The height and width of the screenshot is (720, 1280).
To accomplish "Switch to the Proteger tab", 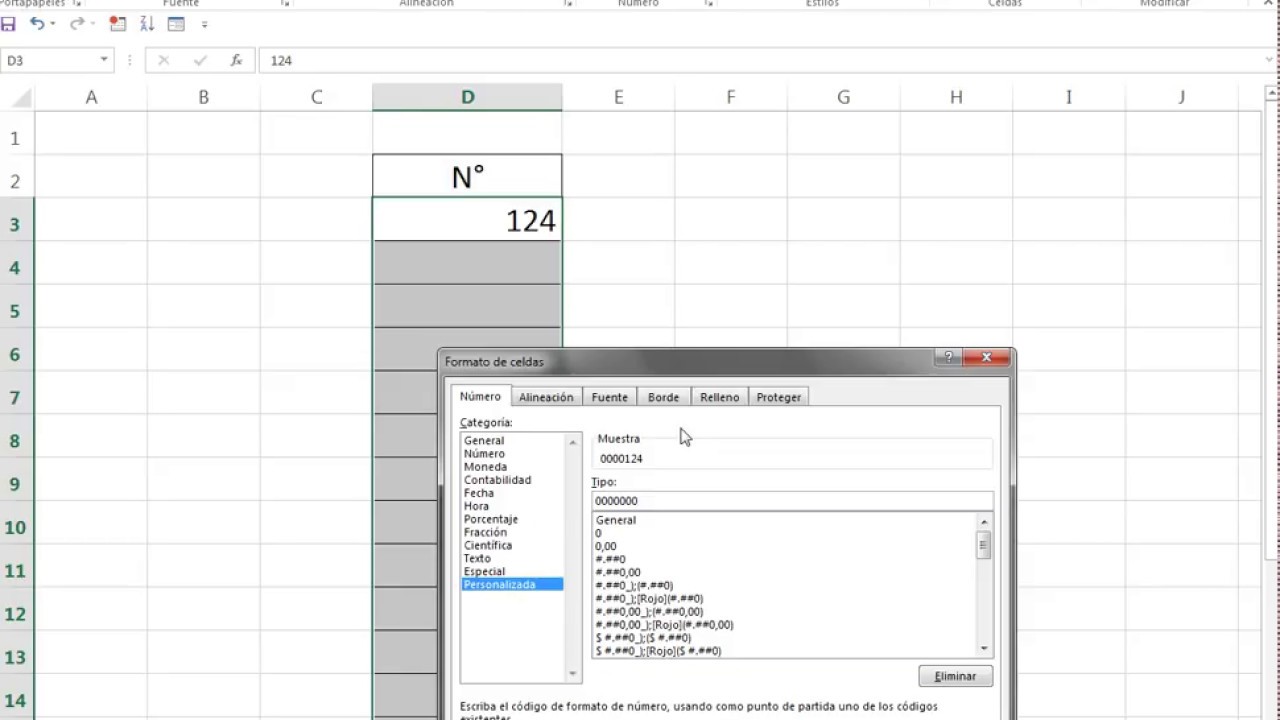I will [778, 397].
